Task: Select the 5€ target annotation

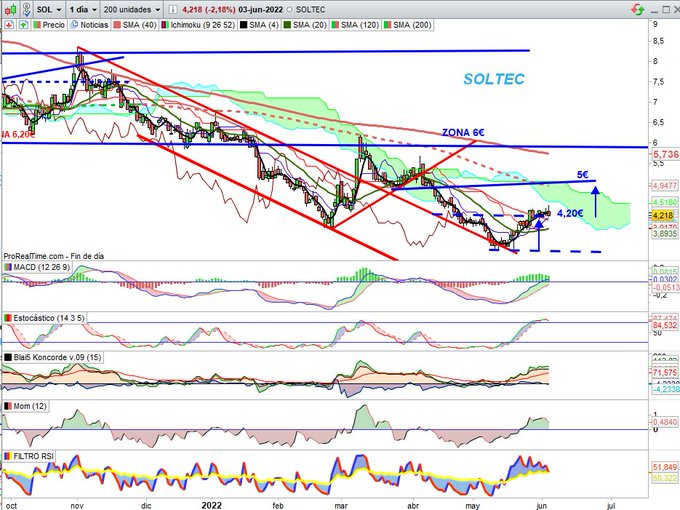Action: pos(582,174)
